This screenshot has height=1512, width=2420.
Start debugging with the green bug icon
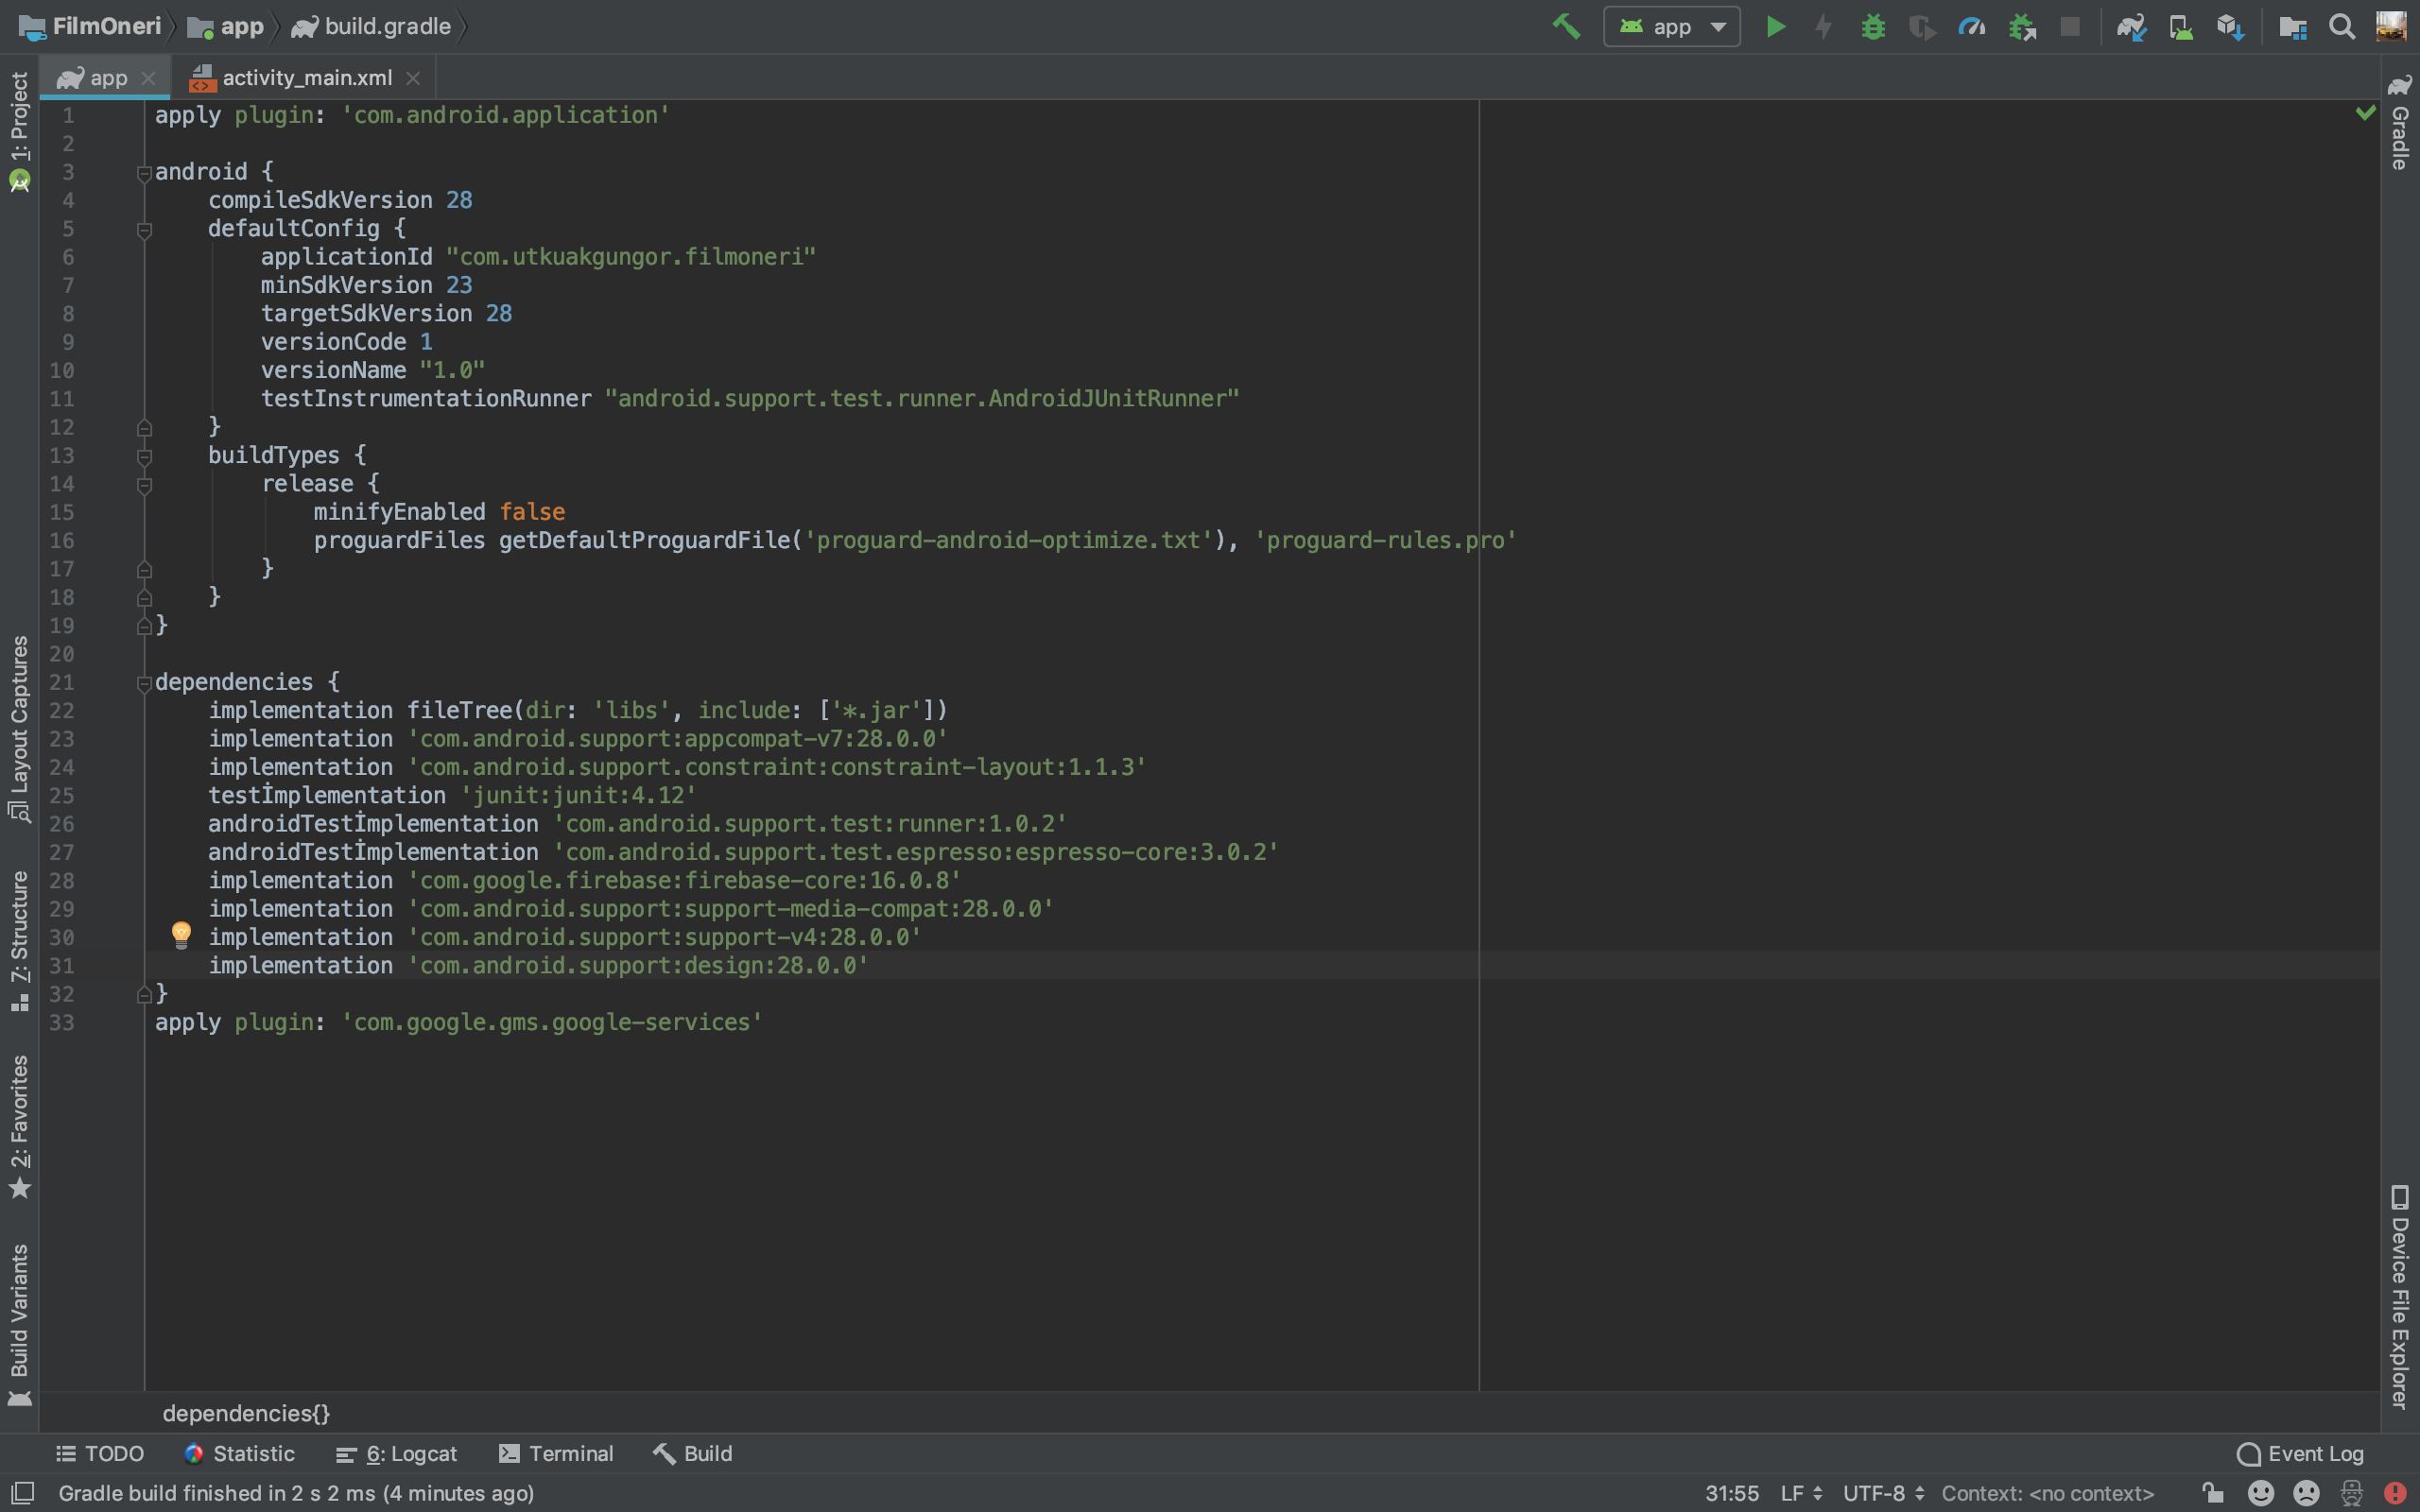coord(1873,27)
